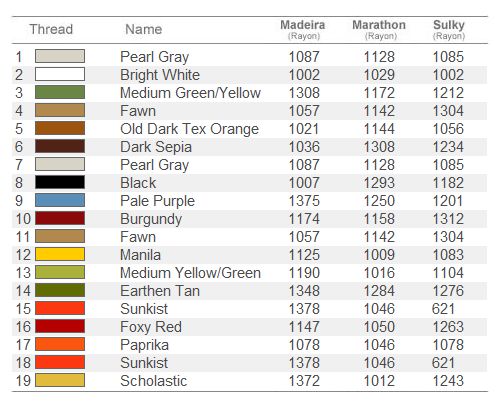
Task: Pick the Dark Sepia thread swatch
Action: [60, 146]
